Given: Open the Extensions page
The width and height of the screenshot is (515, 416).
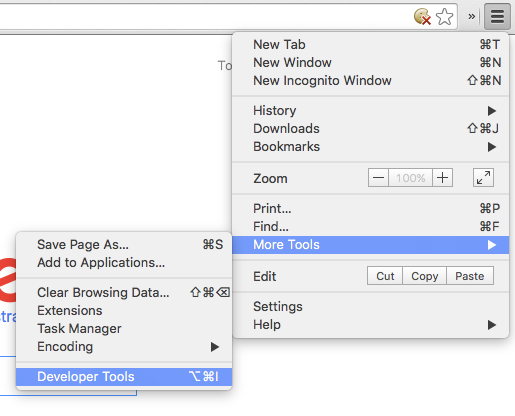Looking at the screenshot, I should [x=124, y=311].
